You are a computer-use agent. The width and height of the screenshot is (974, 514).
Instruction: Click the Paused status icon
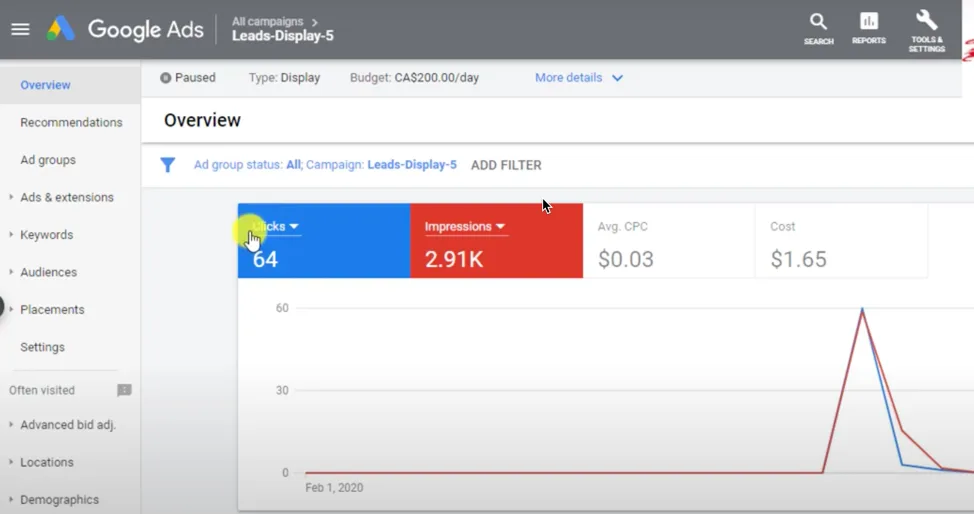(165, 78)
